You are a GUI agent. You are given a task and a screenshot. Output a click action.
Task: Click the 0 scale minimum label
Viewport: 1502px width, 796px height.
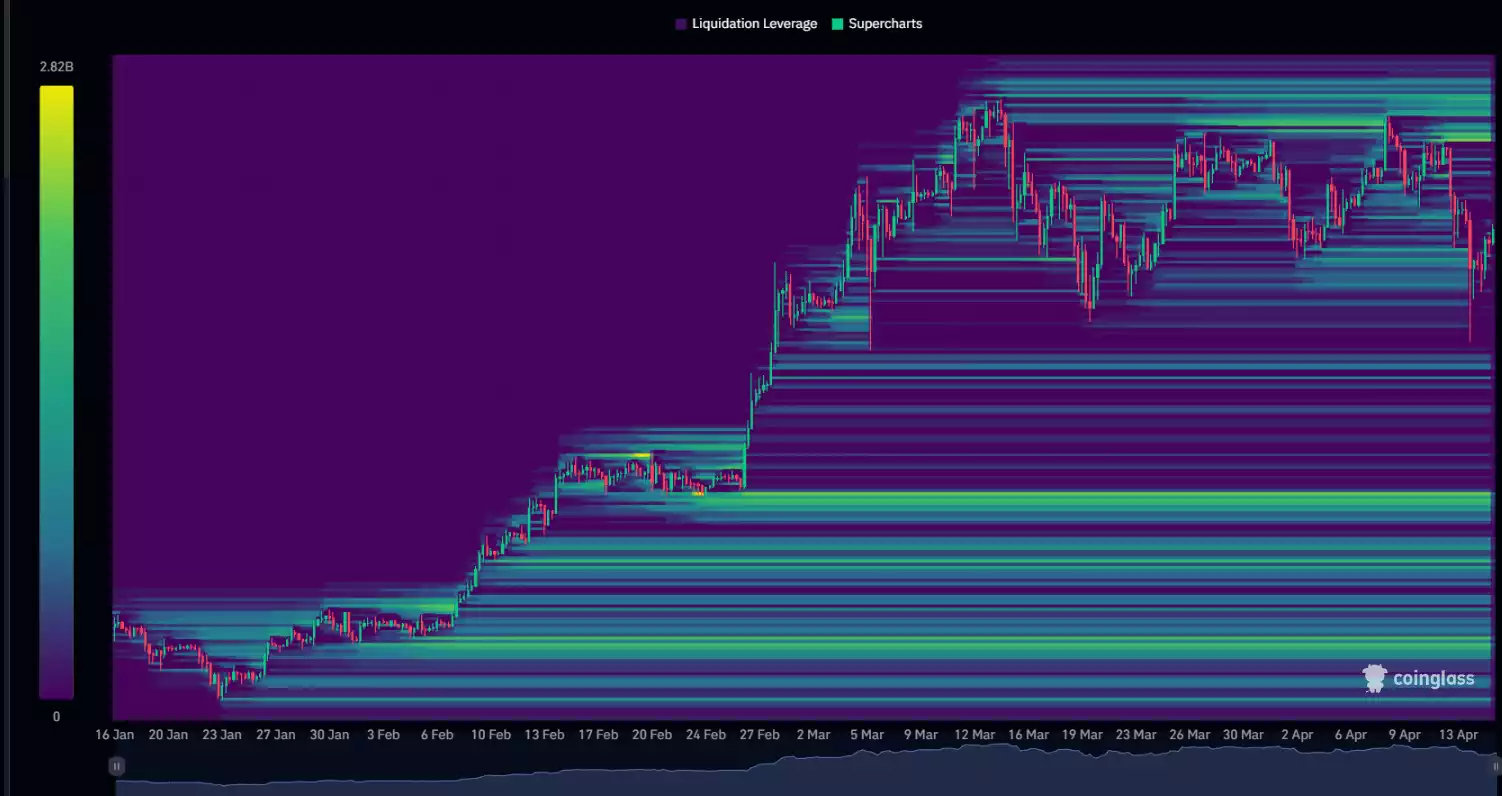[56, 717]
